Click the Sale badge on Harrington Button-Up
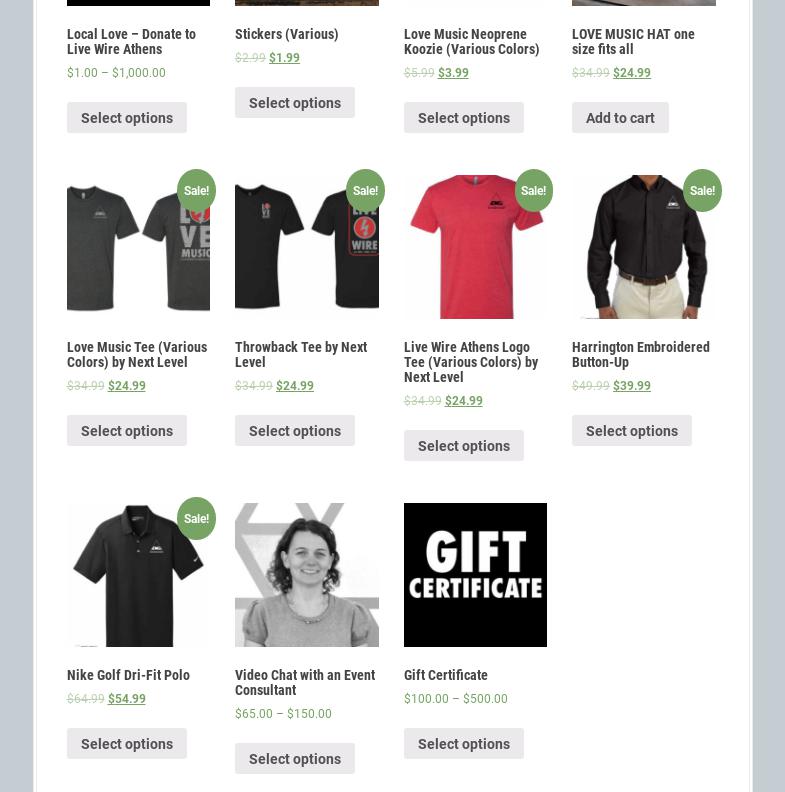 coord(702,190)
